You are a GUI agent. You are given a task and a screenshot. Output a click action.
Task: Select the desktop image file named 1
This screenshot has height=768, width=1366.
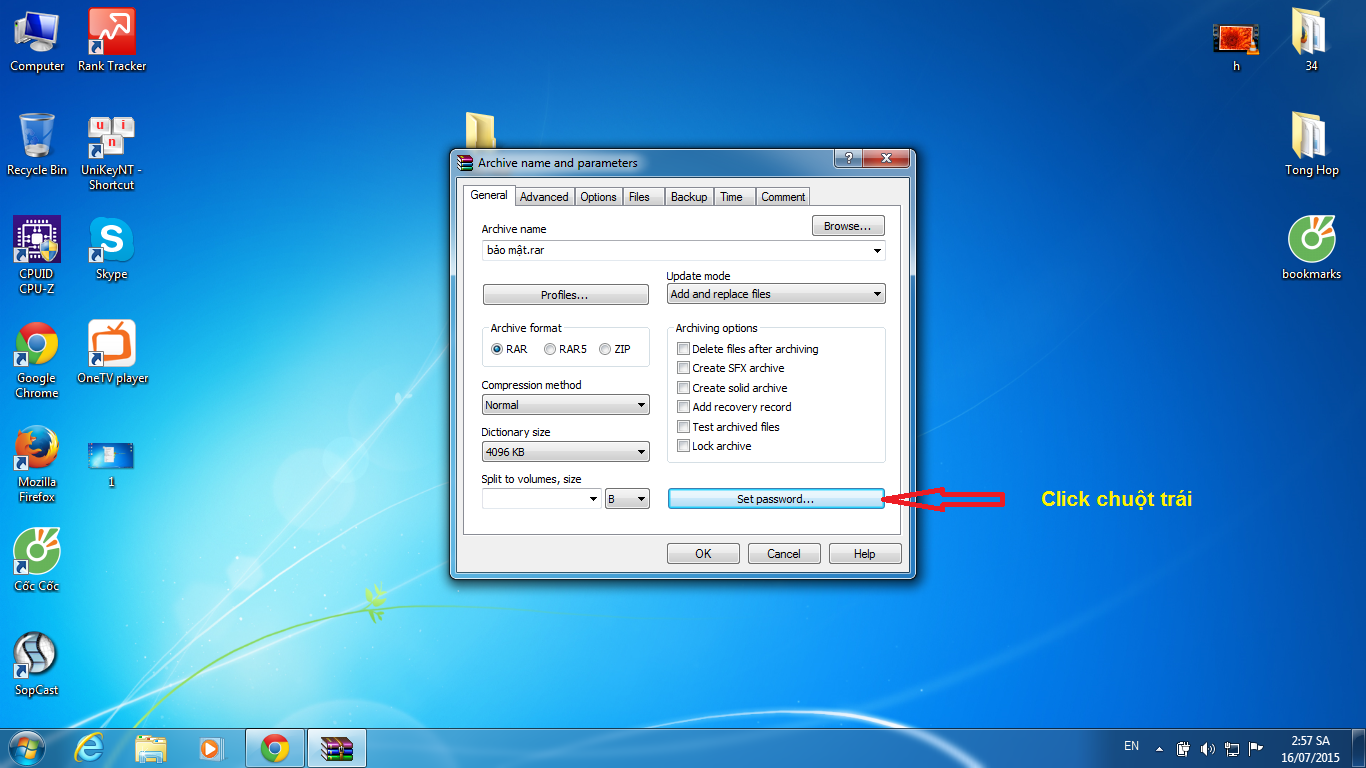tap(111, 464)
